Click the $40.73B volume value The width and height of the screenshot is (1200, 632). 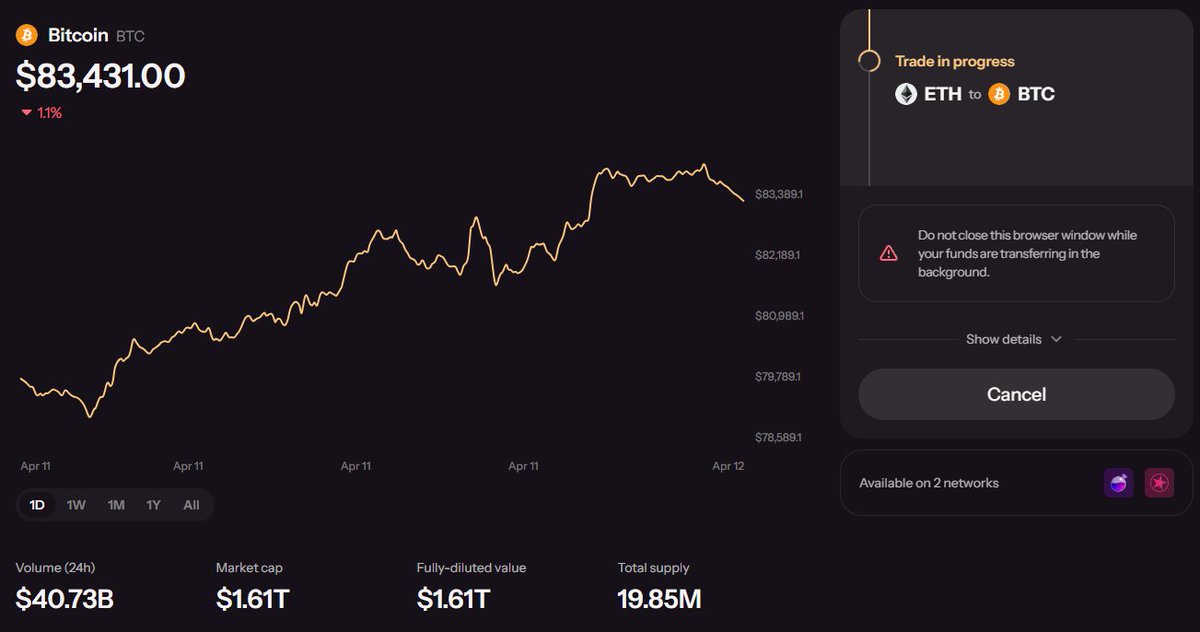point(64,599)
